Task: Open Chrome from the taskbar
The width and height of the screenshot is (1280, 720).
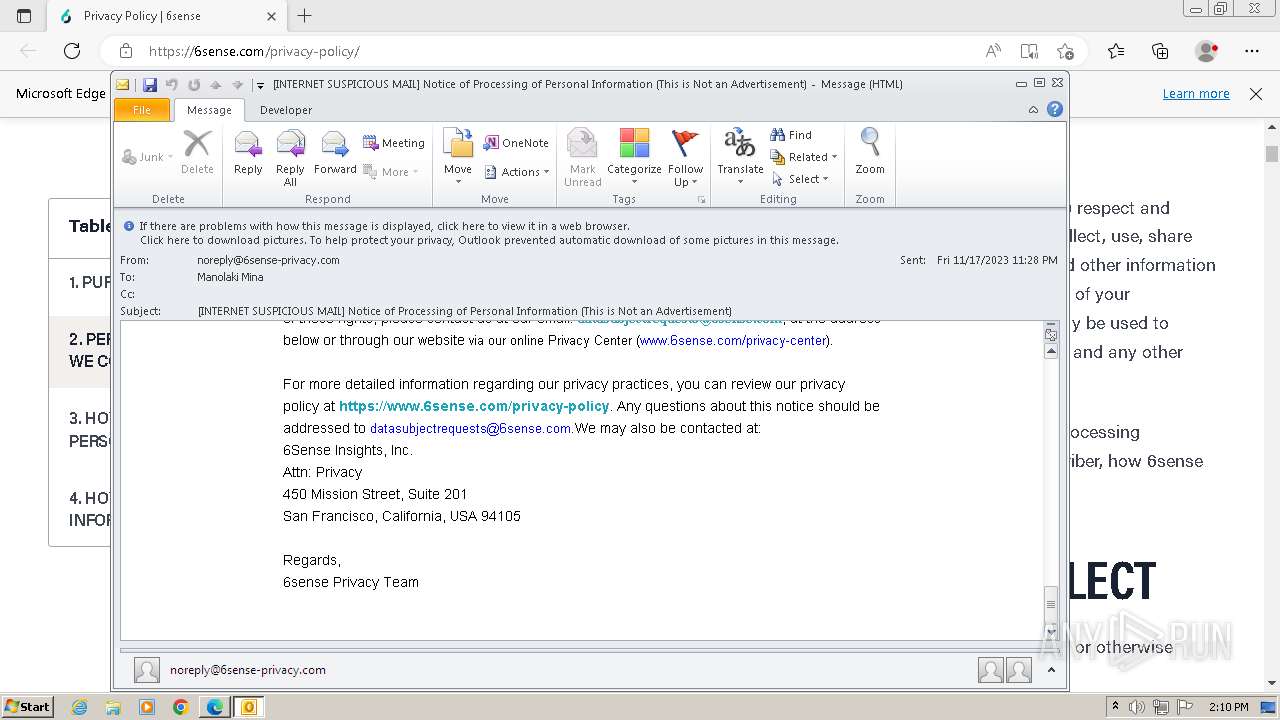Action: tap(180, 707)
